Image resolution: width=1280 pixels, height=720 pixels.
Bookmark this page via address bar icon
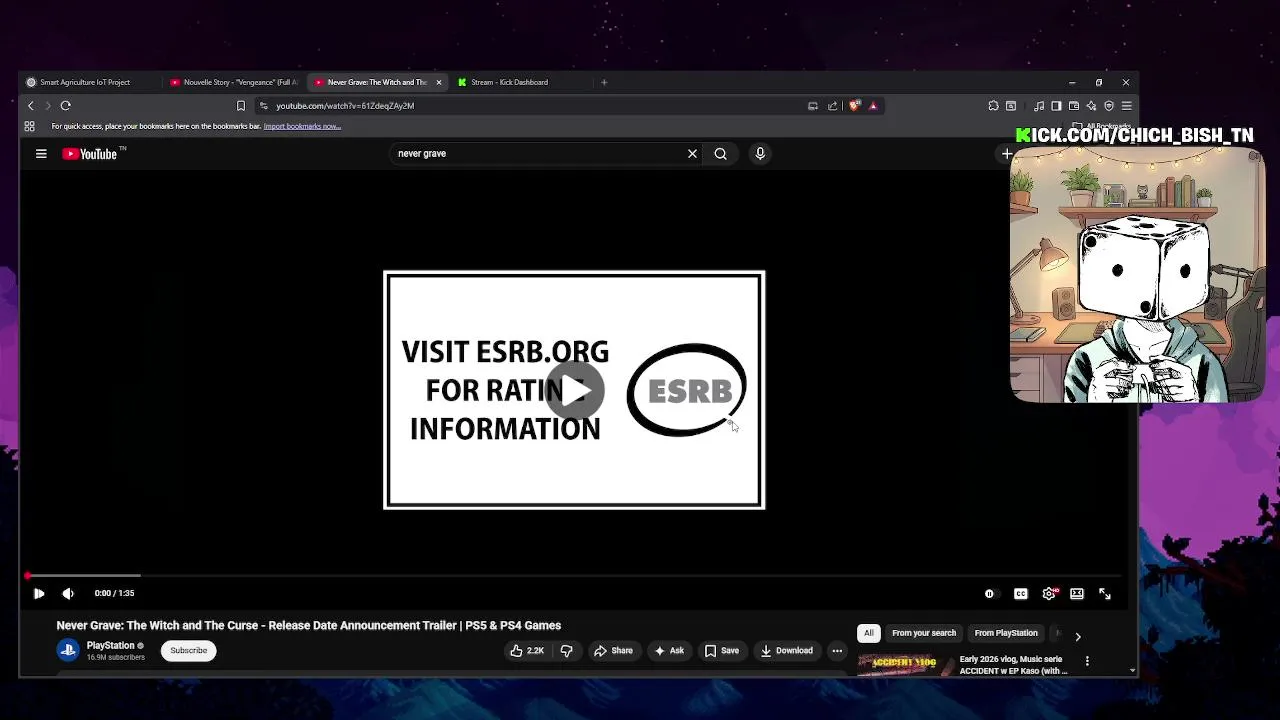coord(241,106)
